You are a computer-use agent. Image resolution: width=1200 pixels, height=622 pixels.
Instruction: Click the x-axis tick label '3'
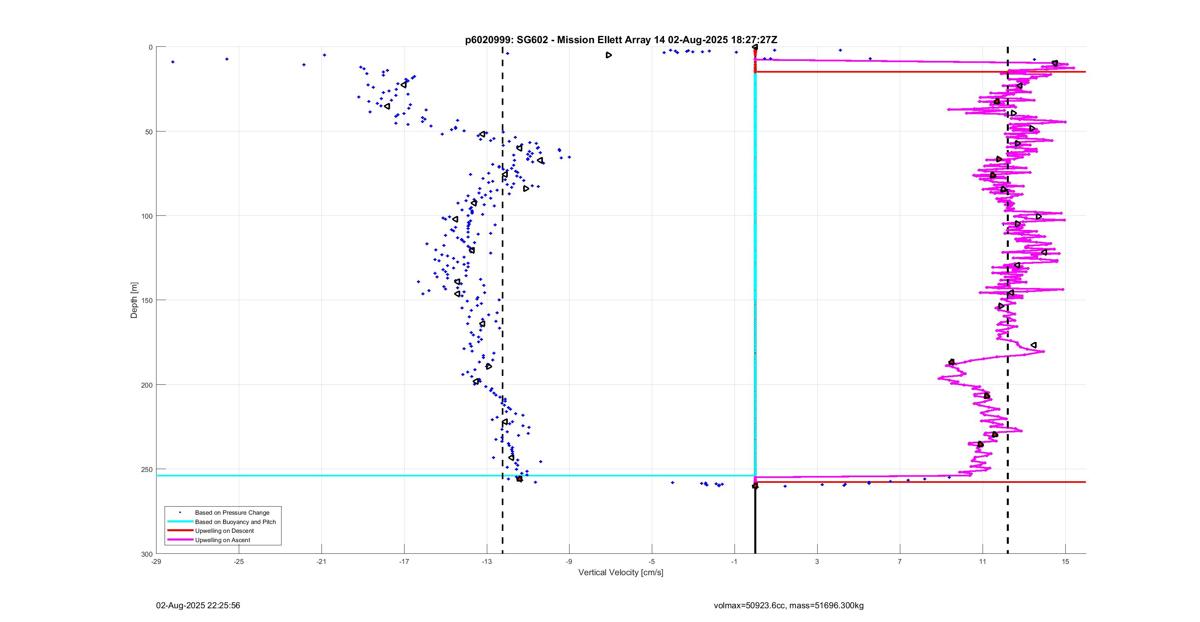(817, 562)
